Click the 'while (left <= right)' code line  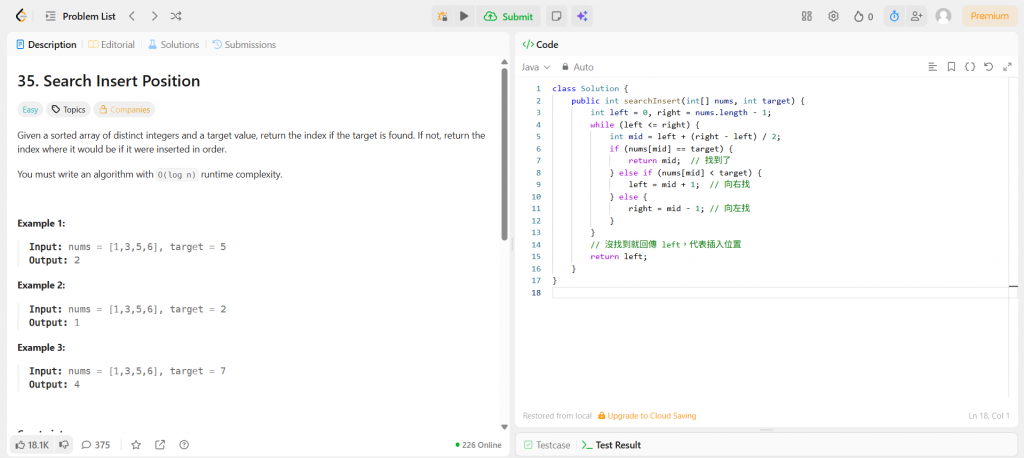[645, 124]
